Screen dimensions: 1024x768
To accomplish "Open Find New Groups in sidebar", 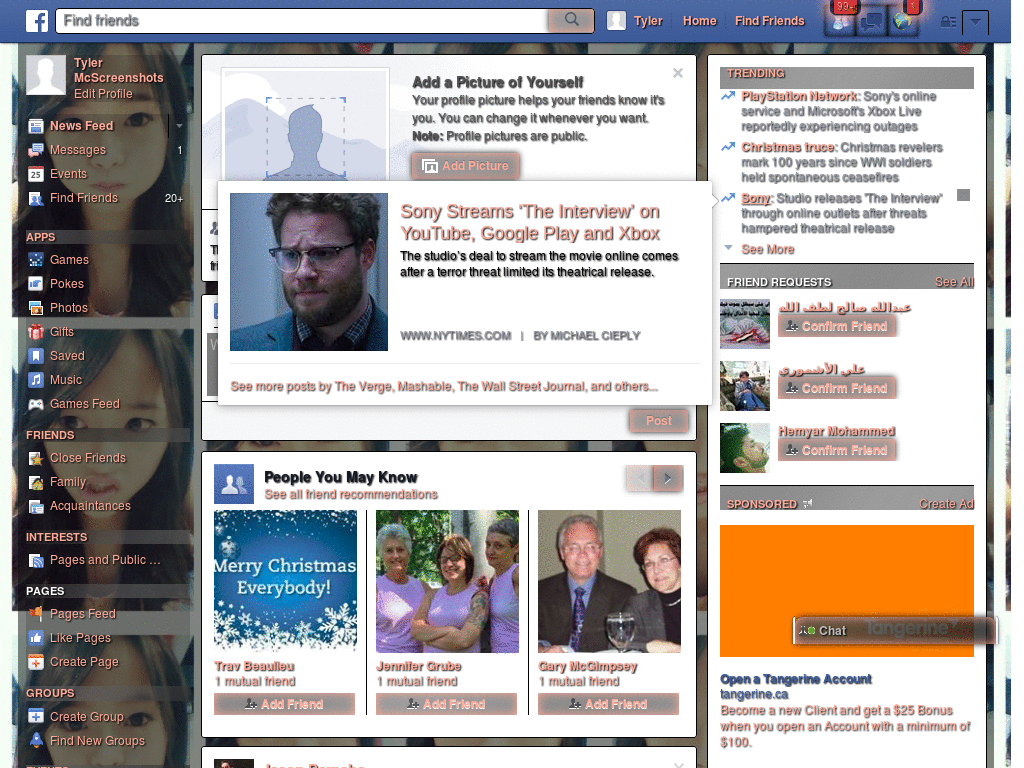I will [97, 741].
